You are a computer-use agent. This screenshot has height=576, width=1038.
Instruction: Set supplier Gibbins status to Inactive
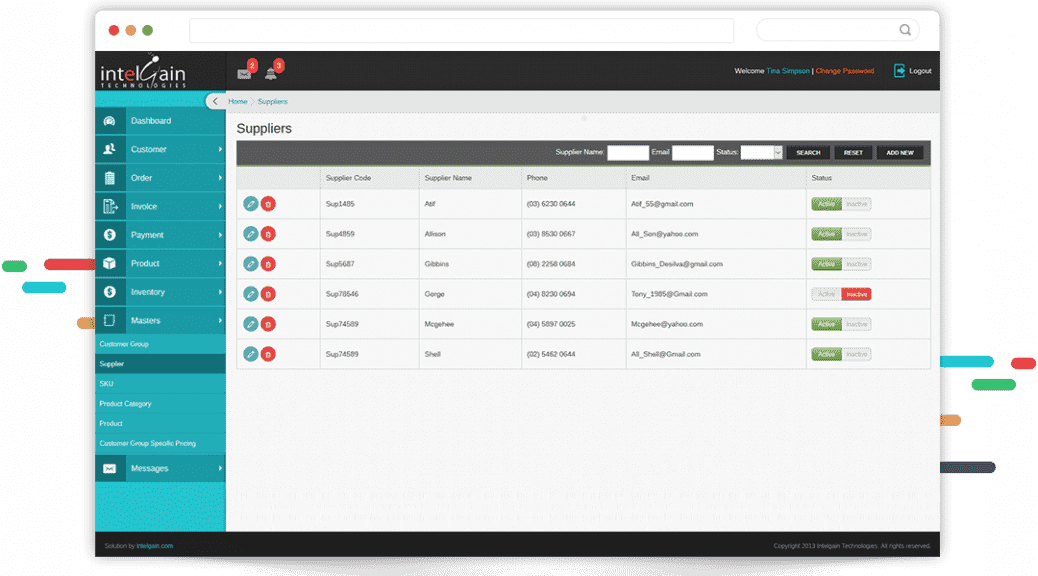click(857, 264)
